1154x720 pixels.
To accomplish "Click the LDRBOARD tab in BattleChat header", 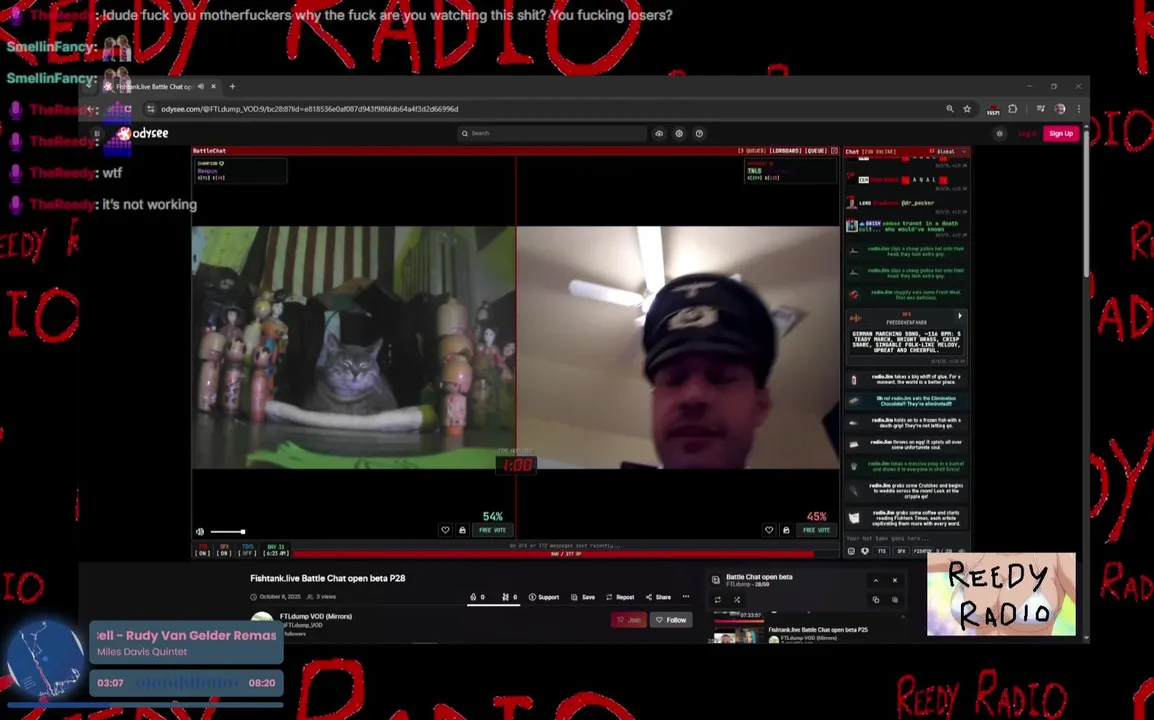I will click(x=785, y=151).
